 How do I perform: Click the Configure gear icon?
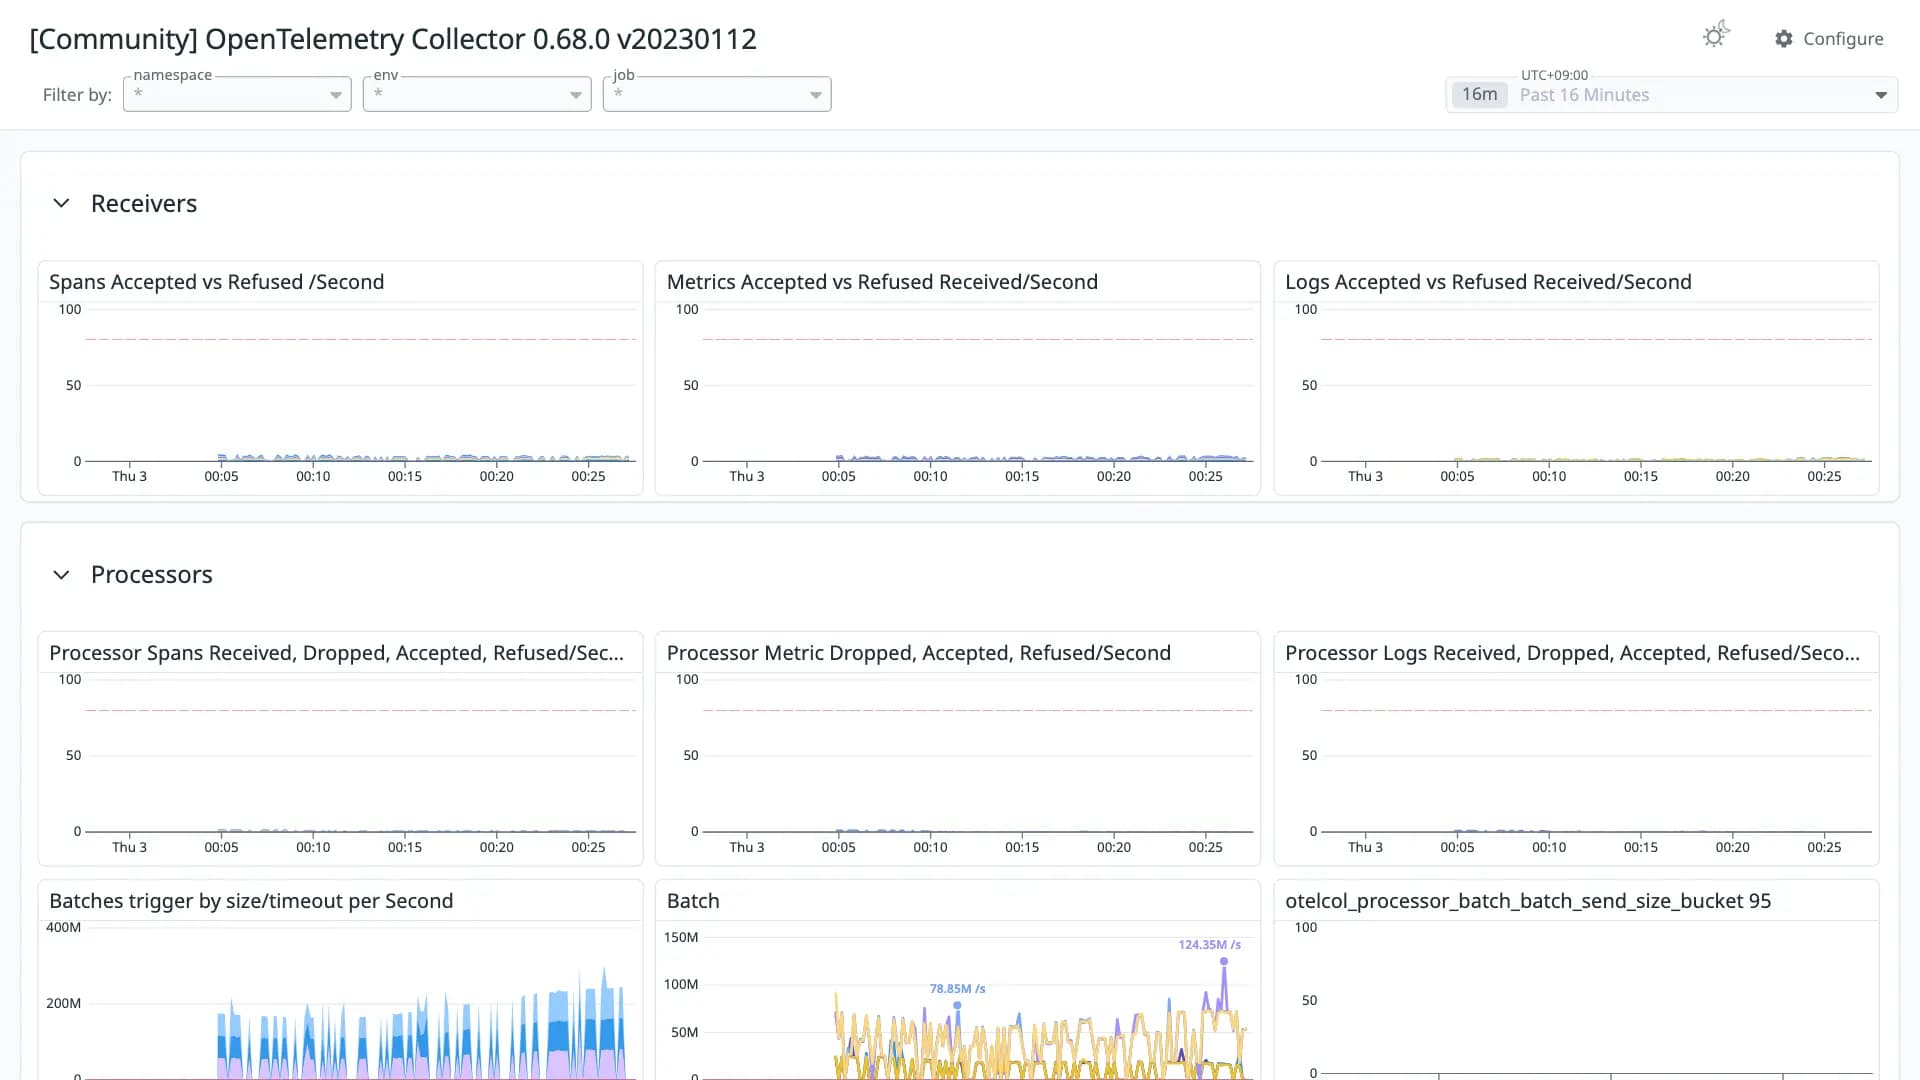(1784, 39)
